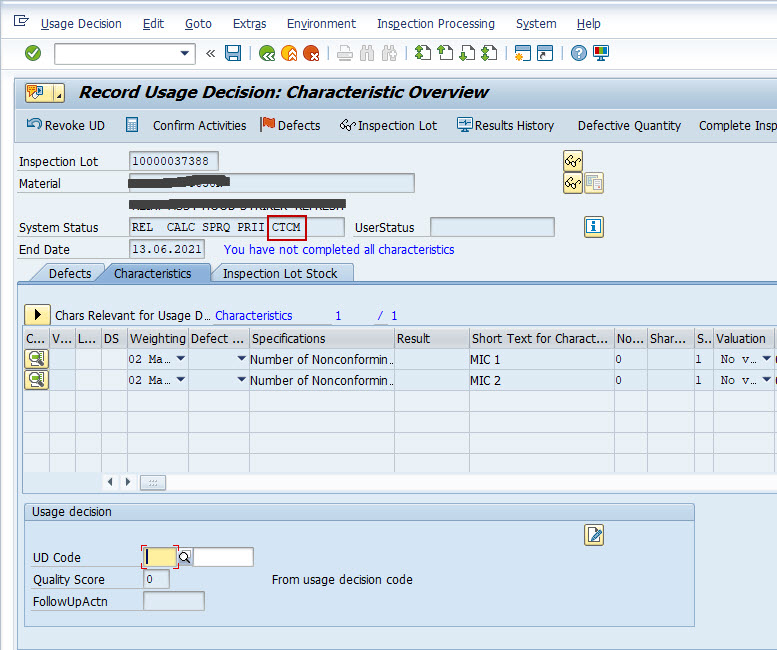Screen dimensions: 777x650
Task: Click Confirm Activities button
Action: tap(200, 126)
